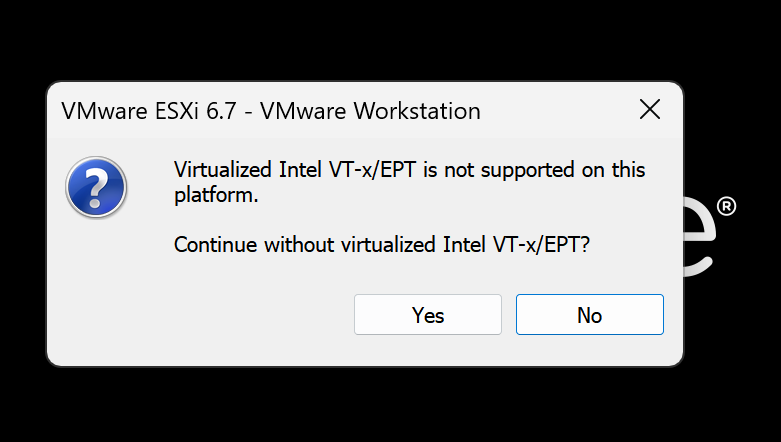Close the VMware ESXi 6.7 dialog
This screenshot has width=781, height=442.
pos(650,109)
